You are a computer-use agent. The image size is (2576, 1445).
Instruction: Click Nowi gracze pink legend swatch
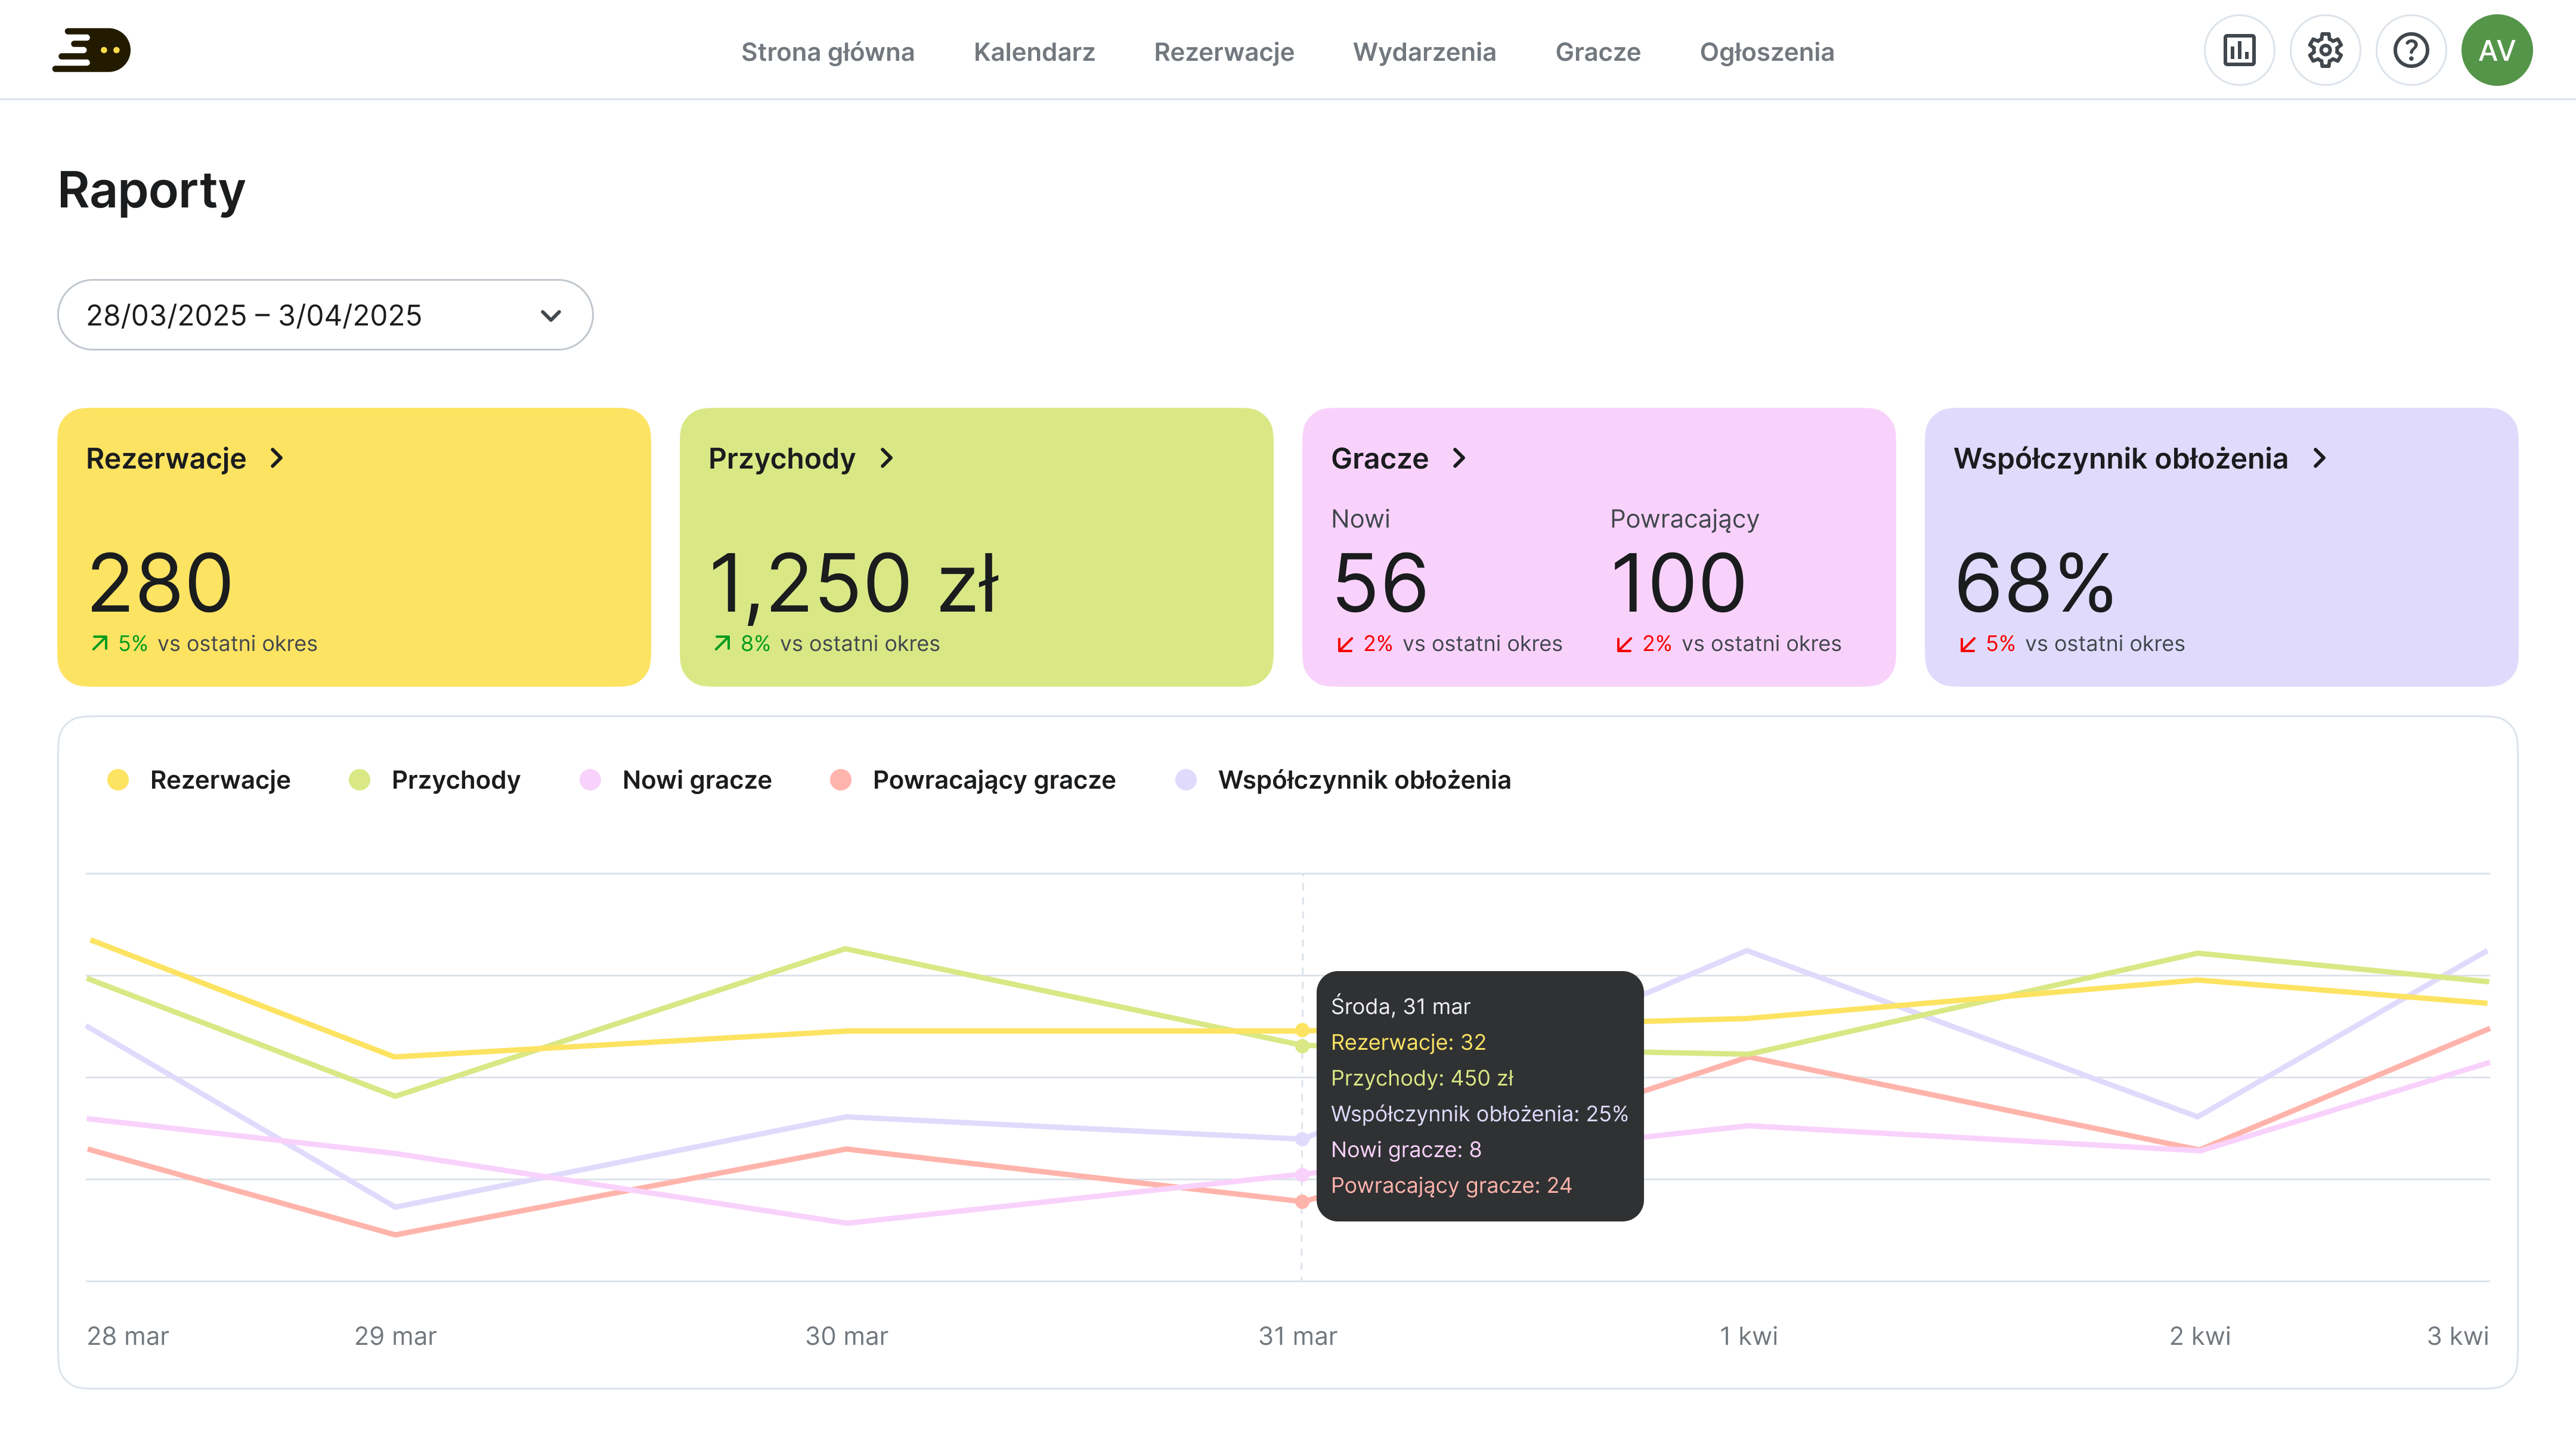coord(590,780)
